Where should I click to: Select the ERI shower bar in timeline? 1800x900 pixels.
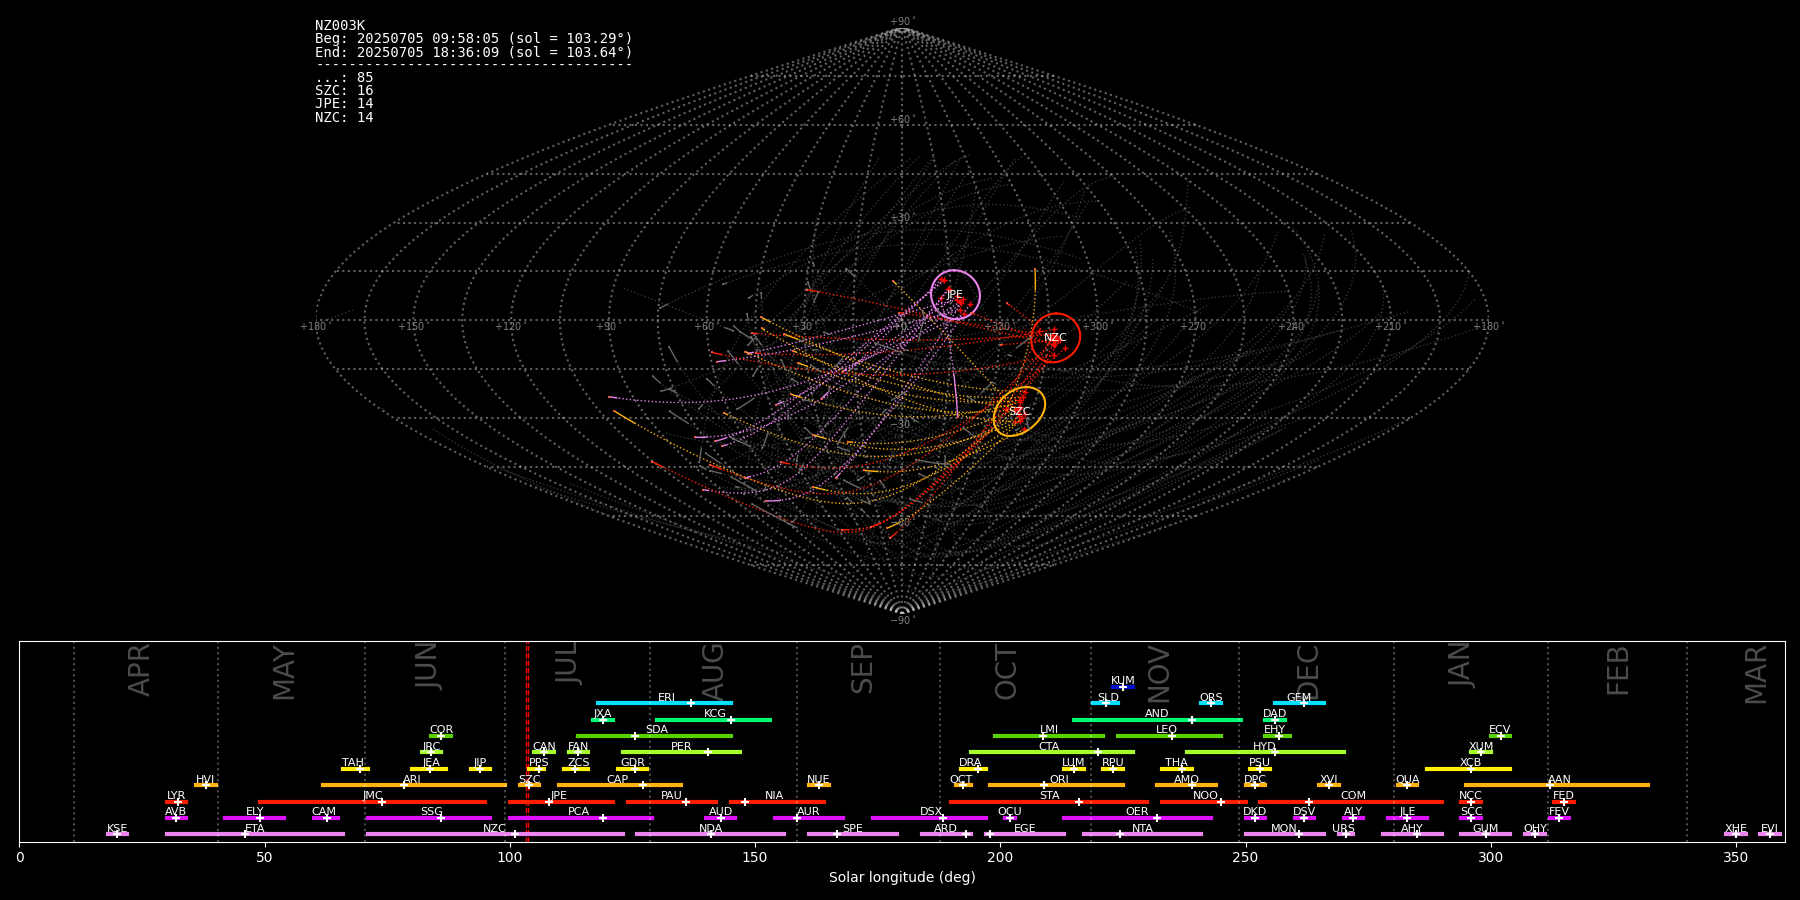click(x=664, y=703)
